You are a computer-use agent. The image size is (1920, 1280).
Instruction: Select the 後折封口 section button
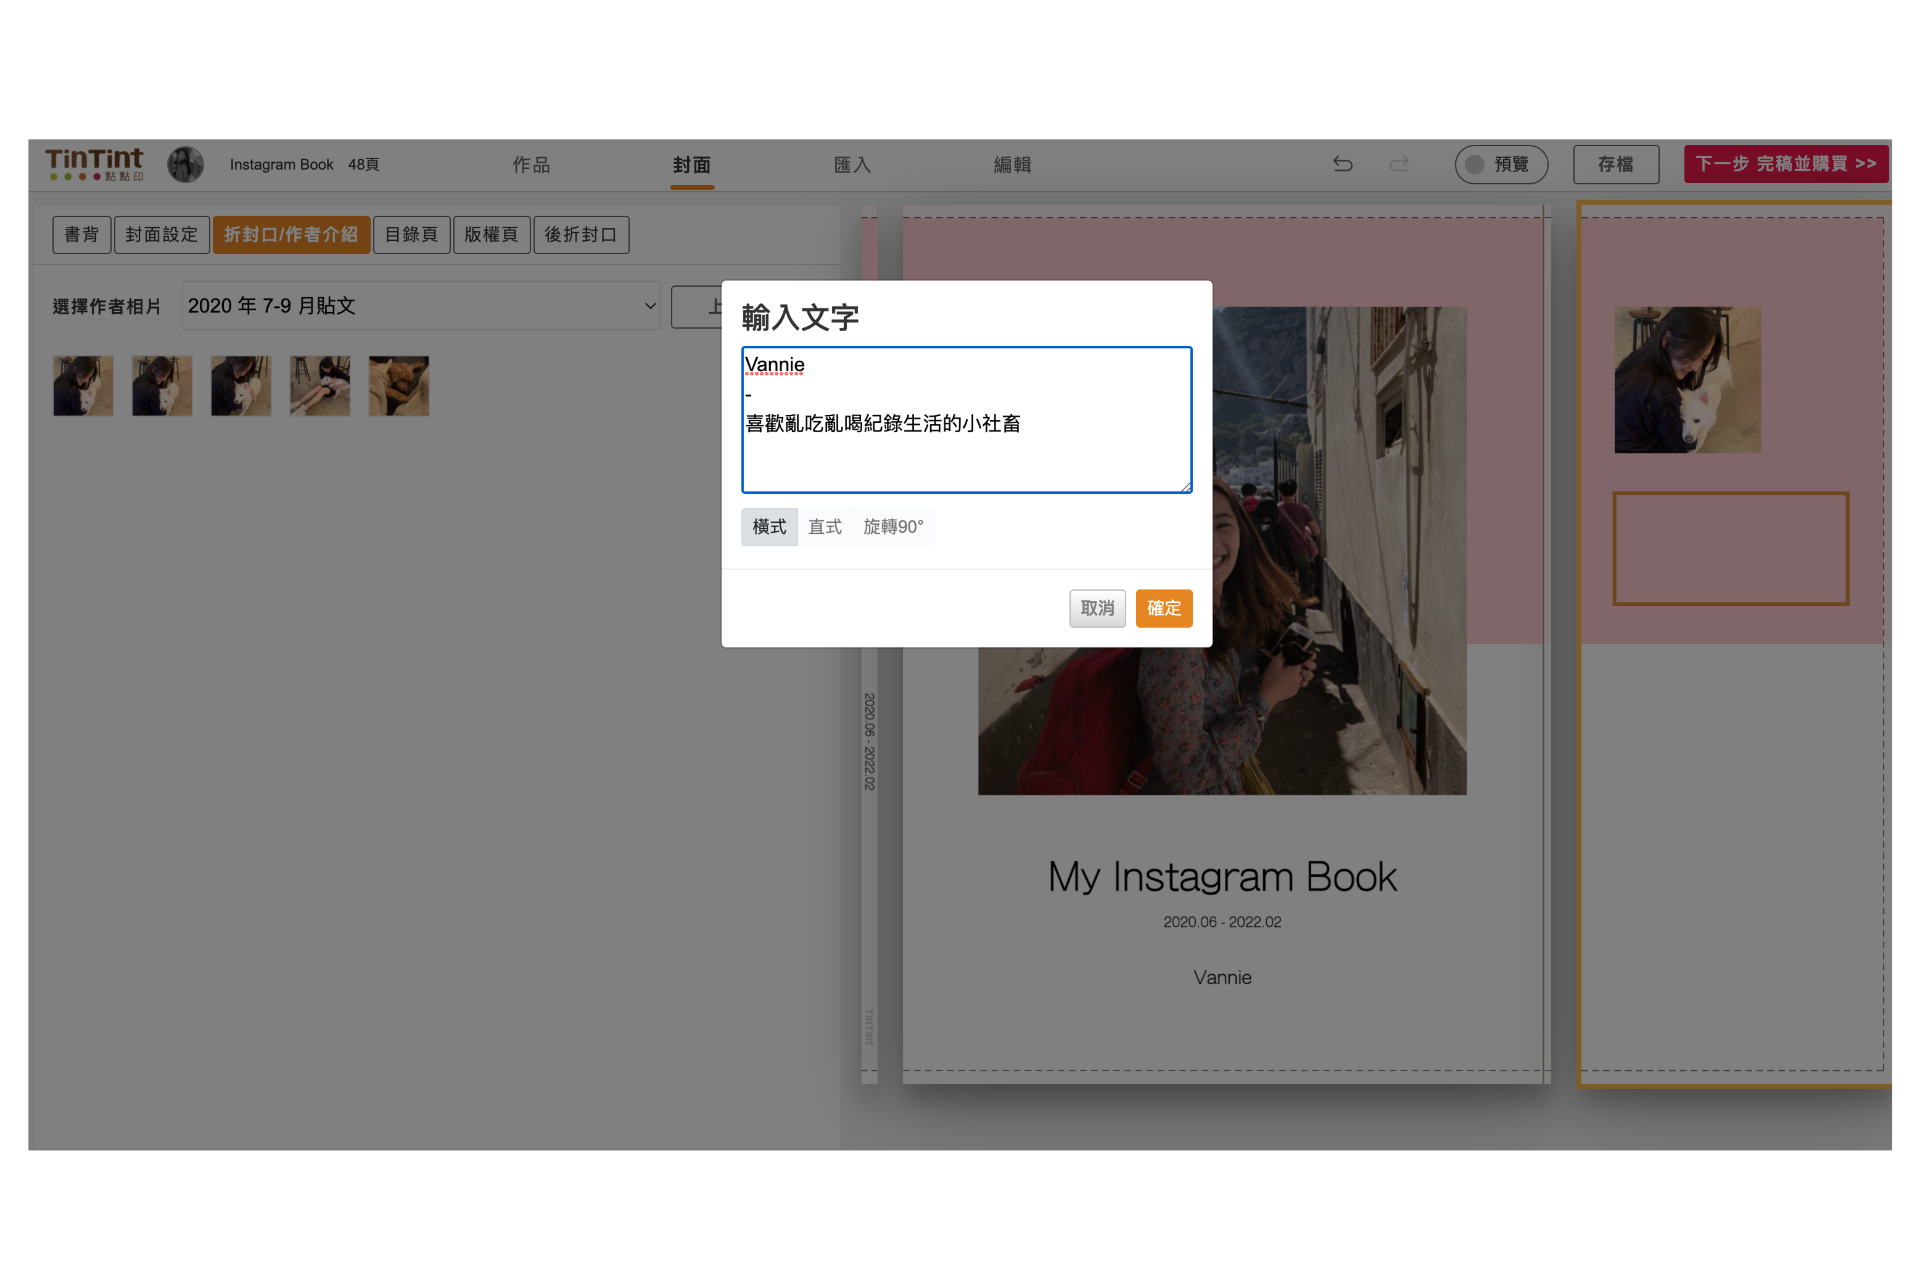pos(581,235)
